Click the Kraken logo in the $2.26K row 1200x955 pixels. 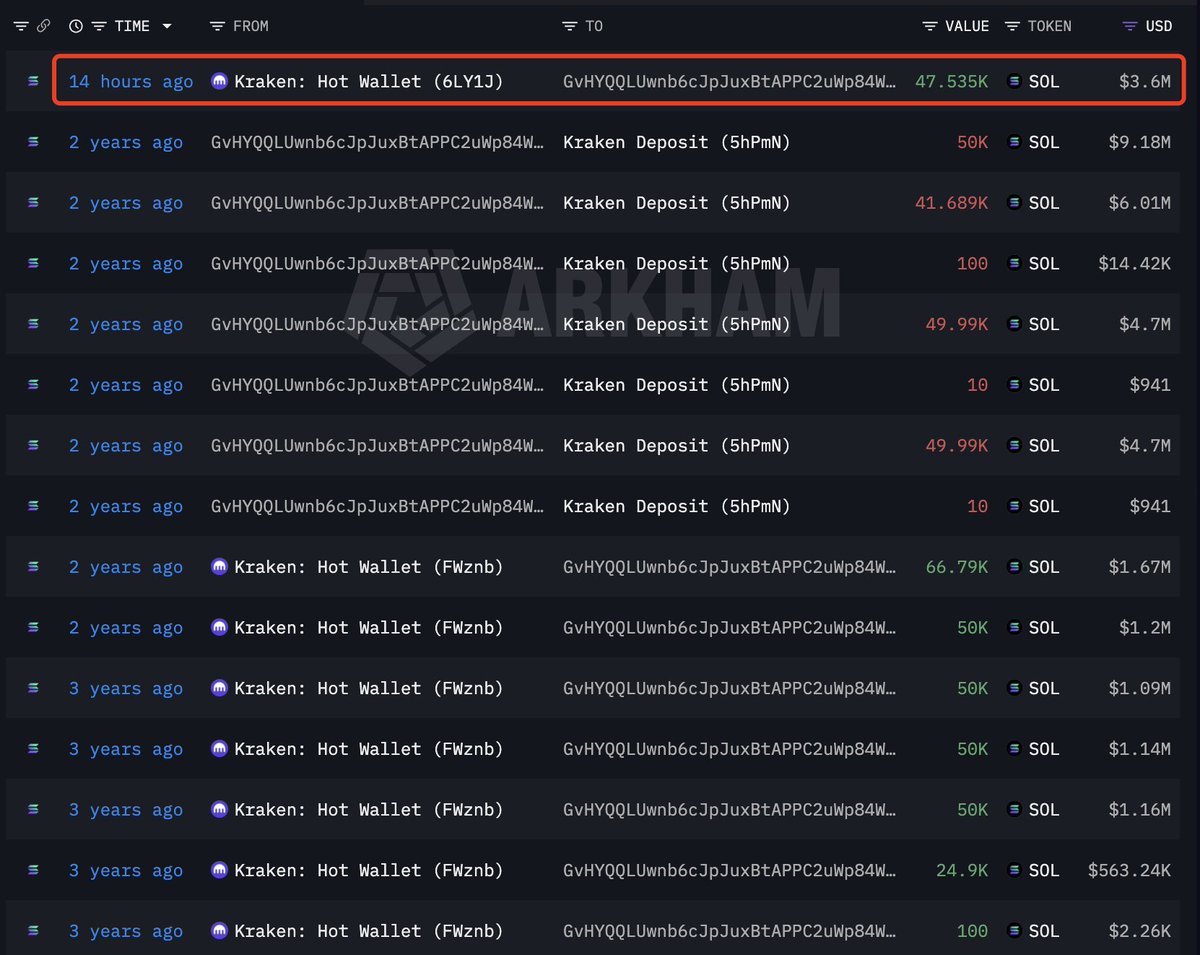pyautogui.click(x=220, y=931)
